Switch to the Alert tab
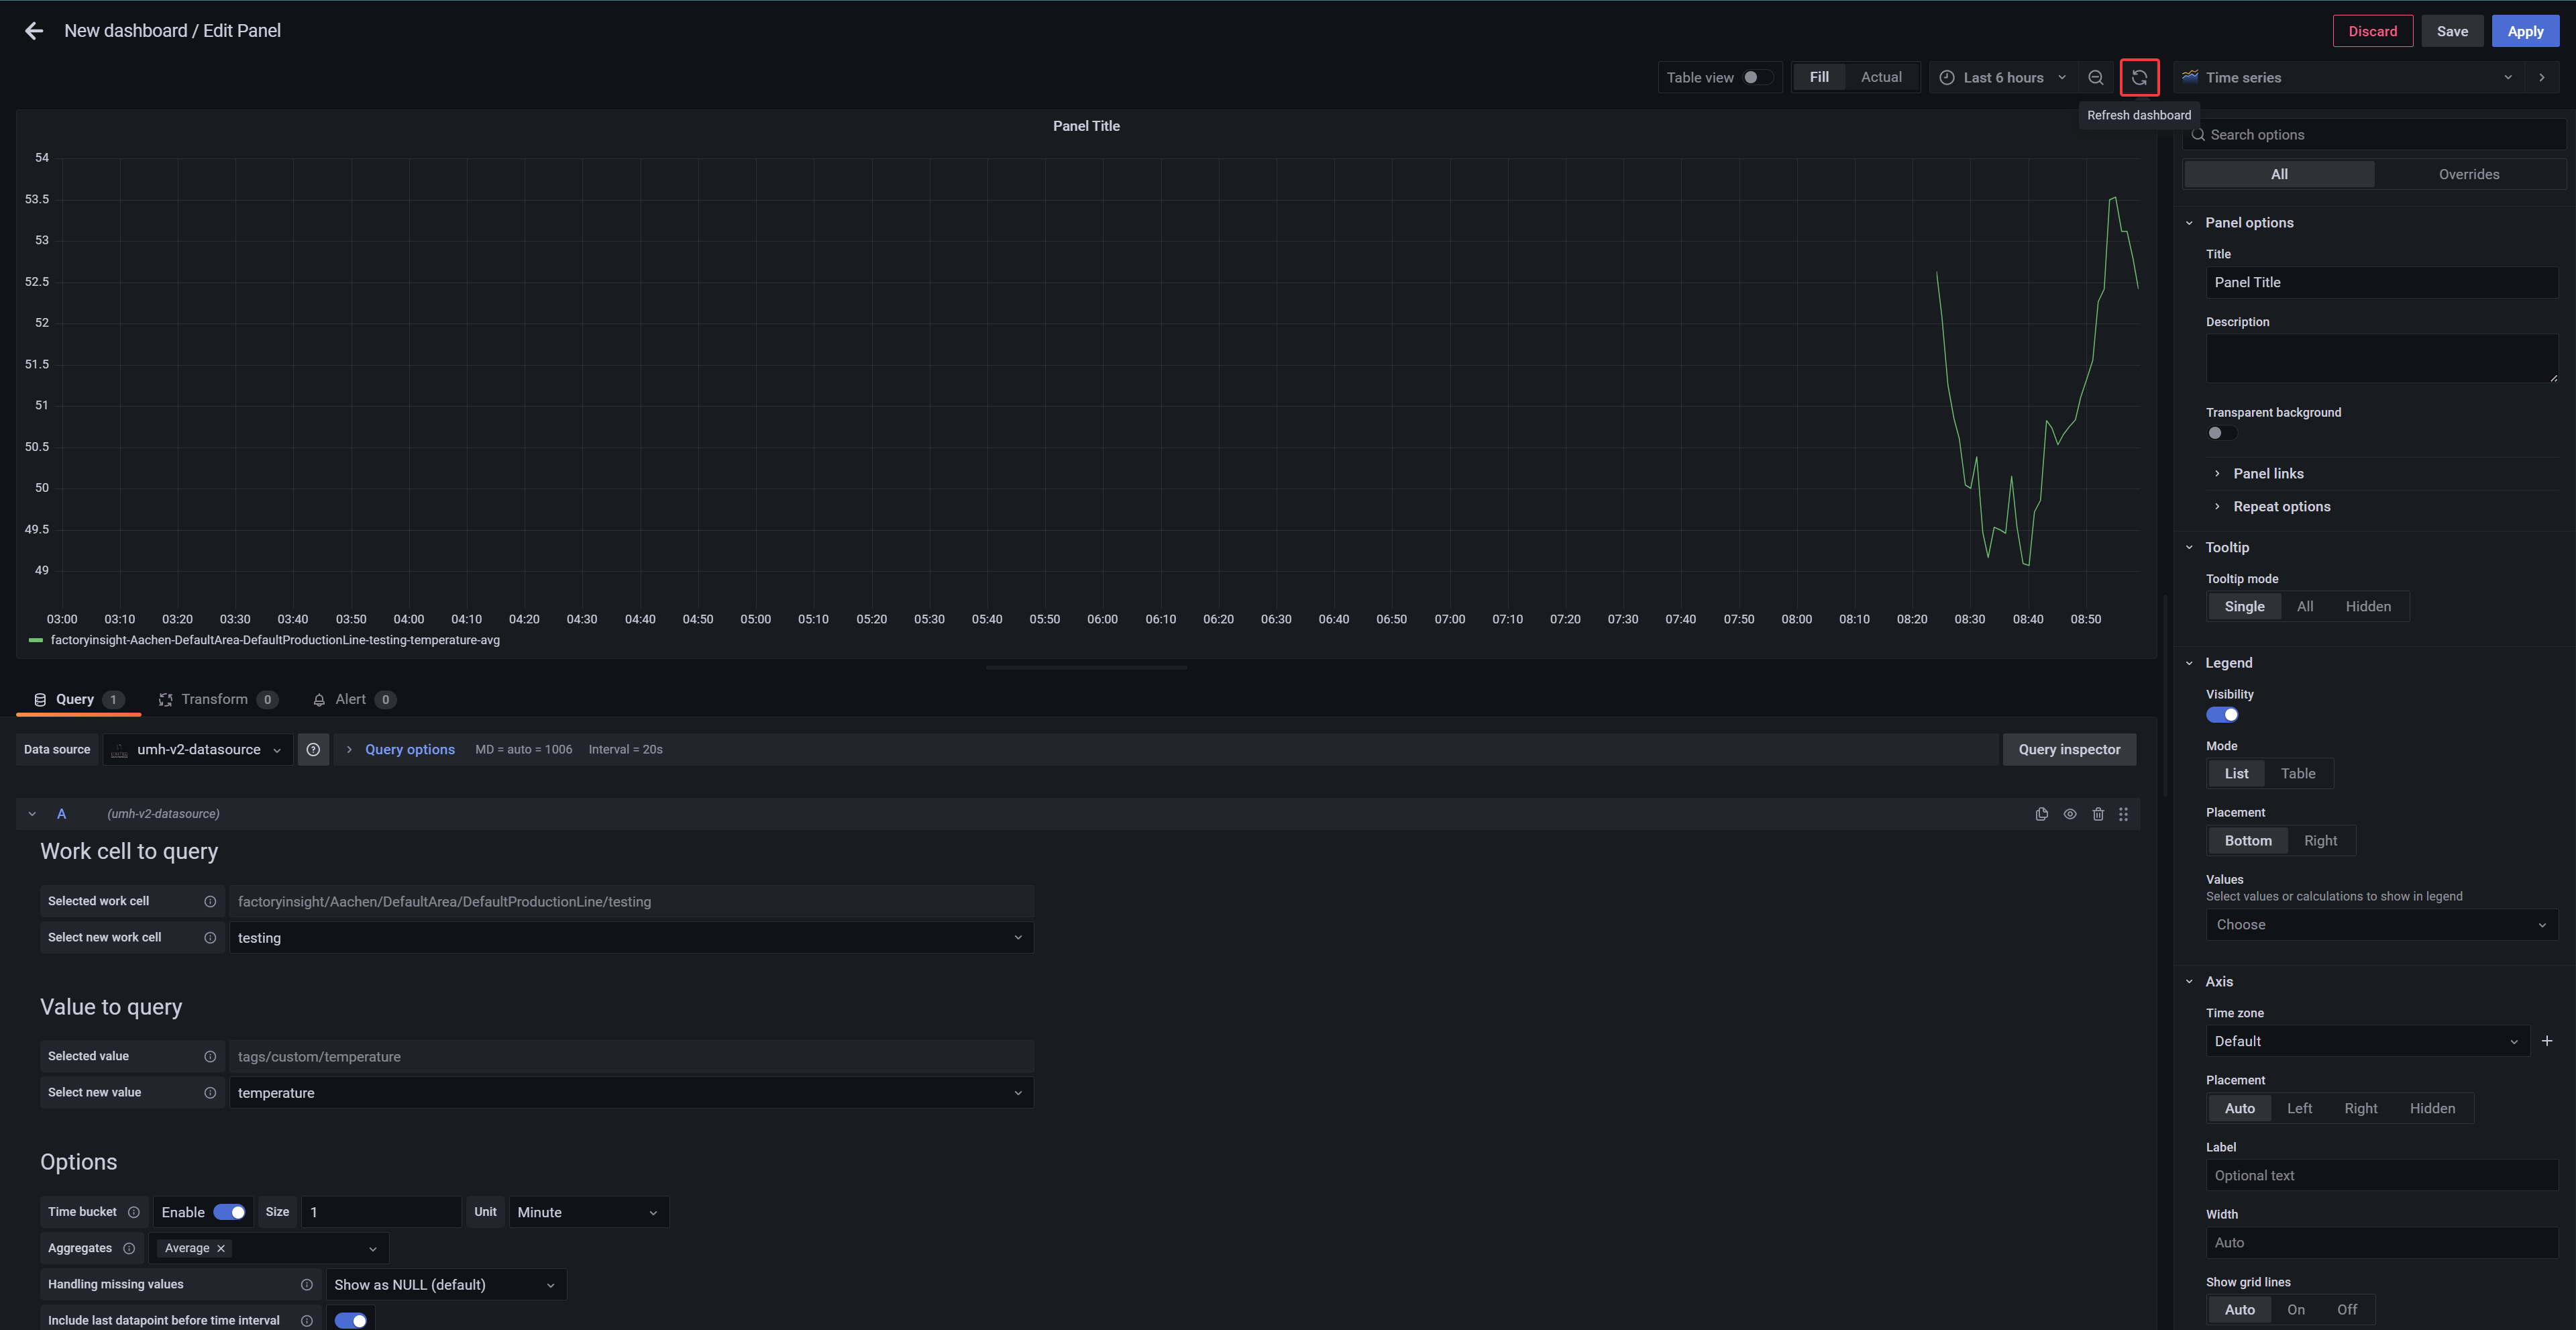The width and height of the screenshot is (2576, 1330). tap(354, 699)
